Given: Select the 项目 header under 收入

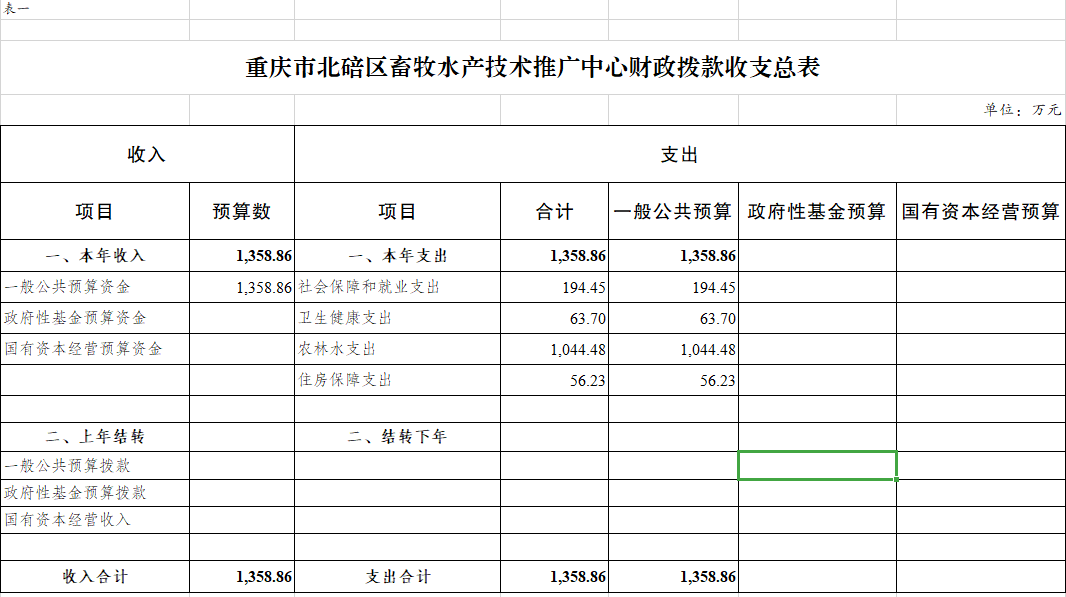Looking at the screenshot, I should click(94, 211).
